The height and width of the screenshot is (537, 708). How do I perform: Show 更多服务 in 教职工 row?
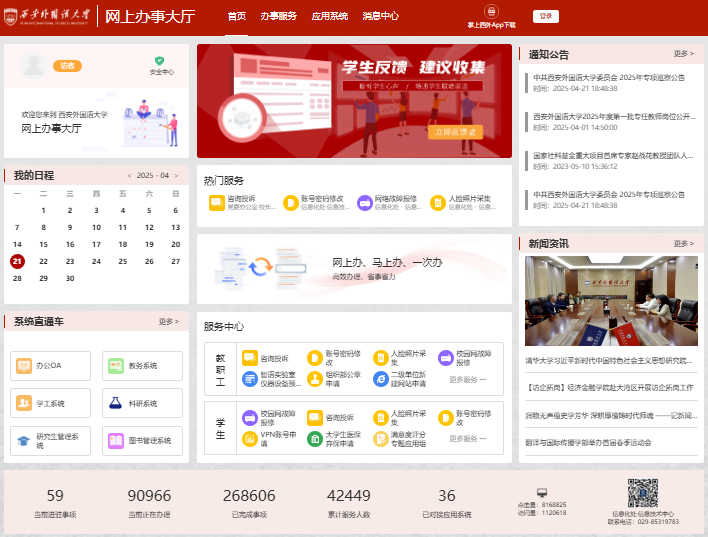coord(468,379)
